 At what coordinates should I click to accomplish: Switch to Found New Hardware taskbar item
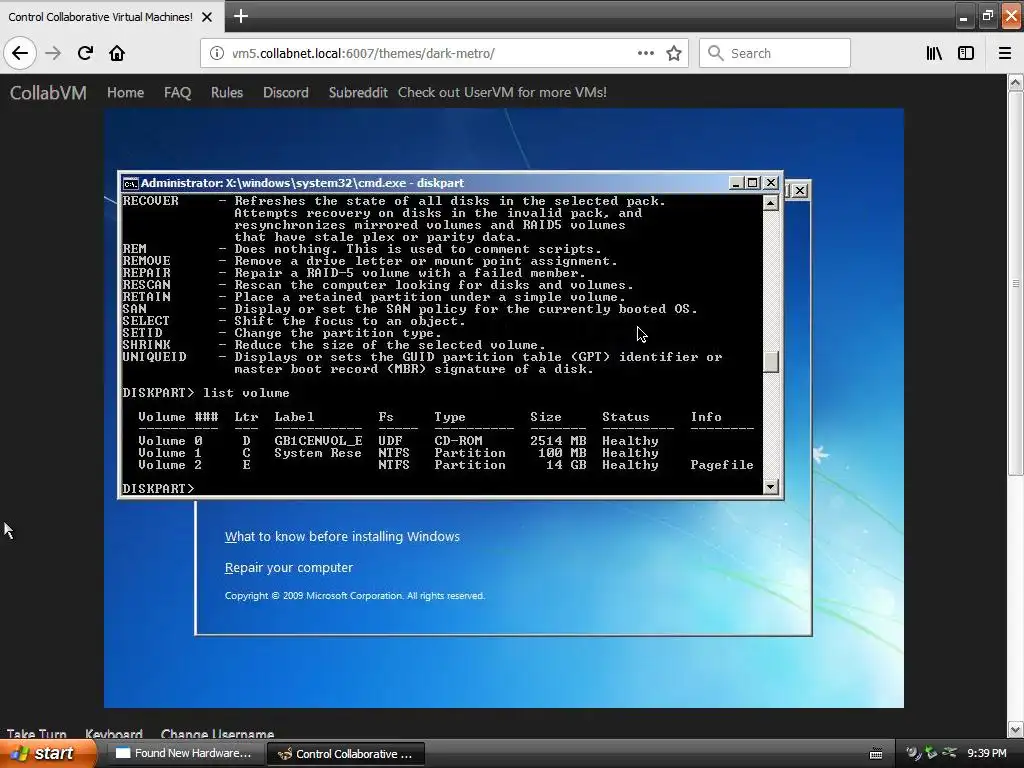point(184,754)
